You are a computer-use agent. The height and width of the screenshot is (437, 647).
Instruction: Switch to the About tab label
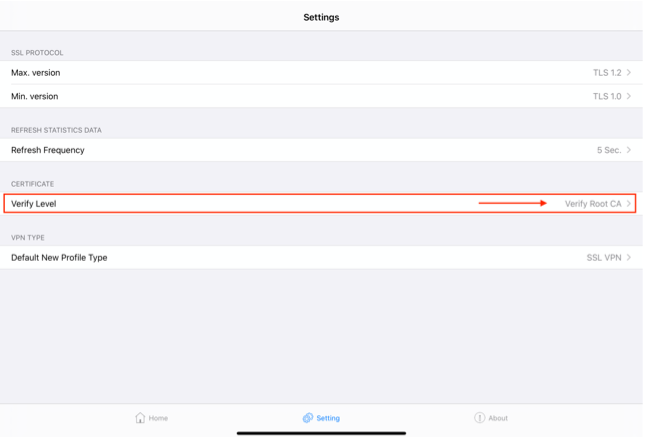[497, 418]
